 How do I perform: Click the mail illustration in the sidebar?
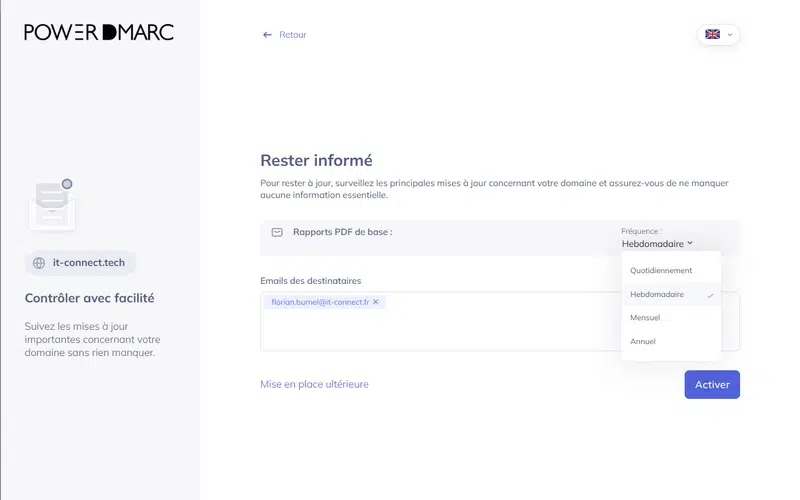(52, 205)
